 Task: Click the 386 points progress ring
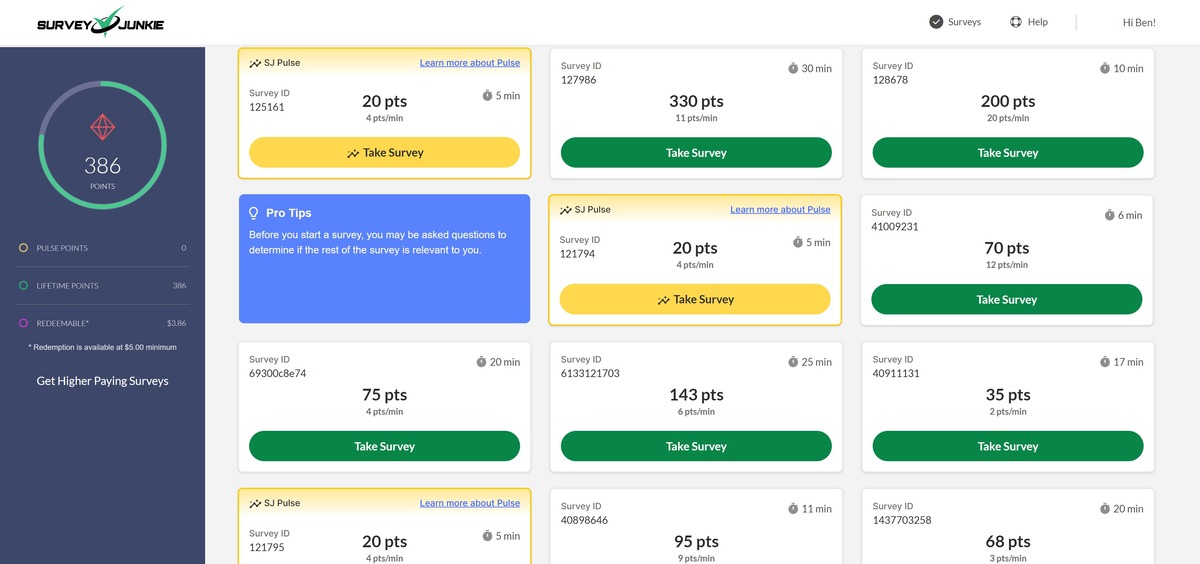[42, 146]
